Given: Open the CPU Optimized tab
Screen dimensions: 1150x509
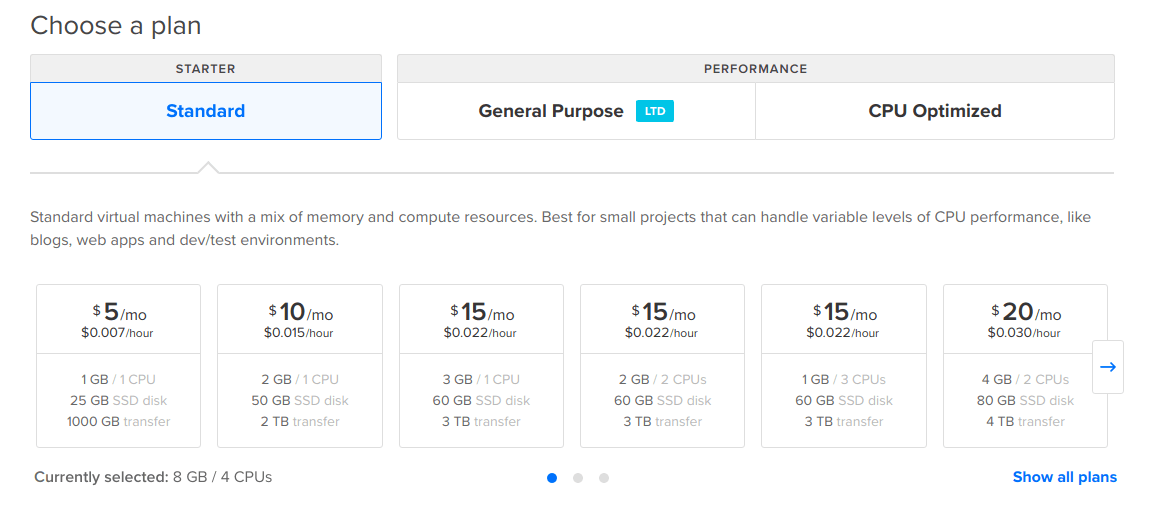Looking at the screenshot, I should (934, 111).
